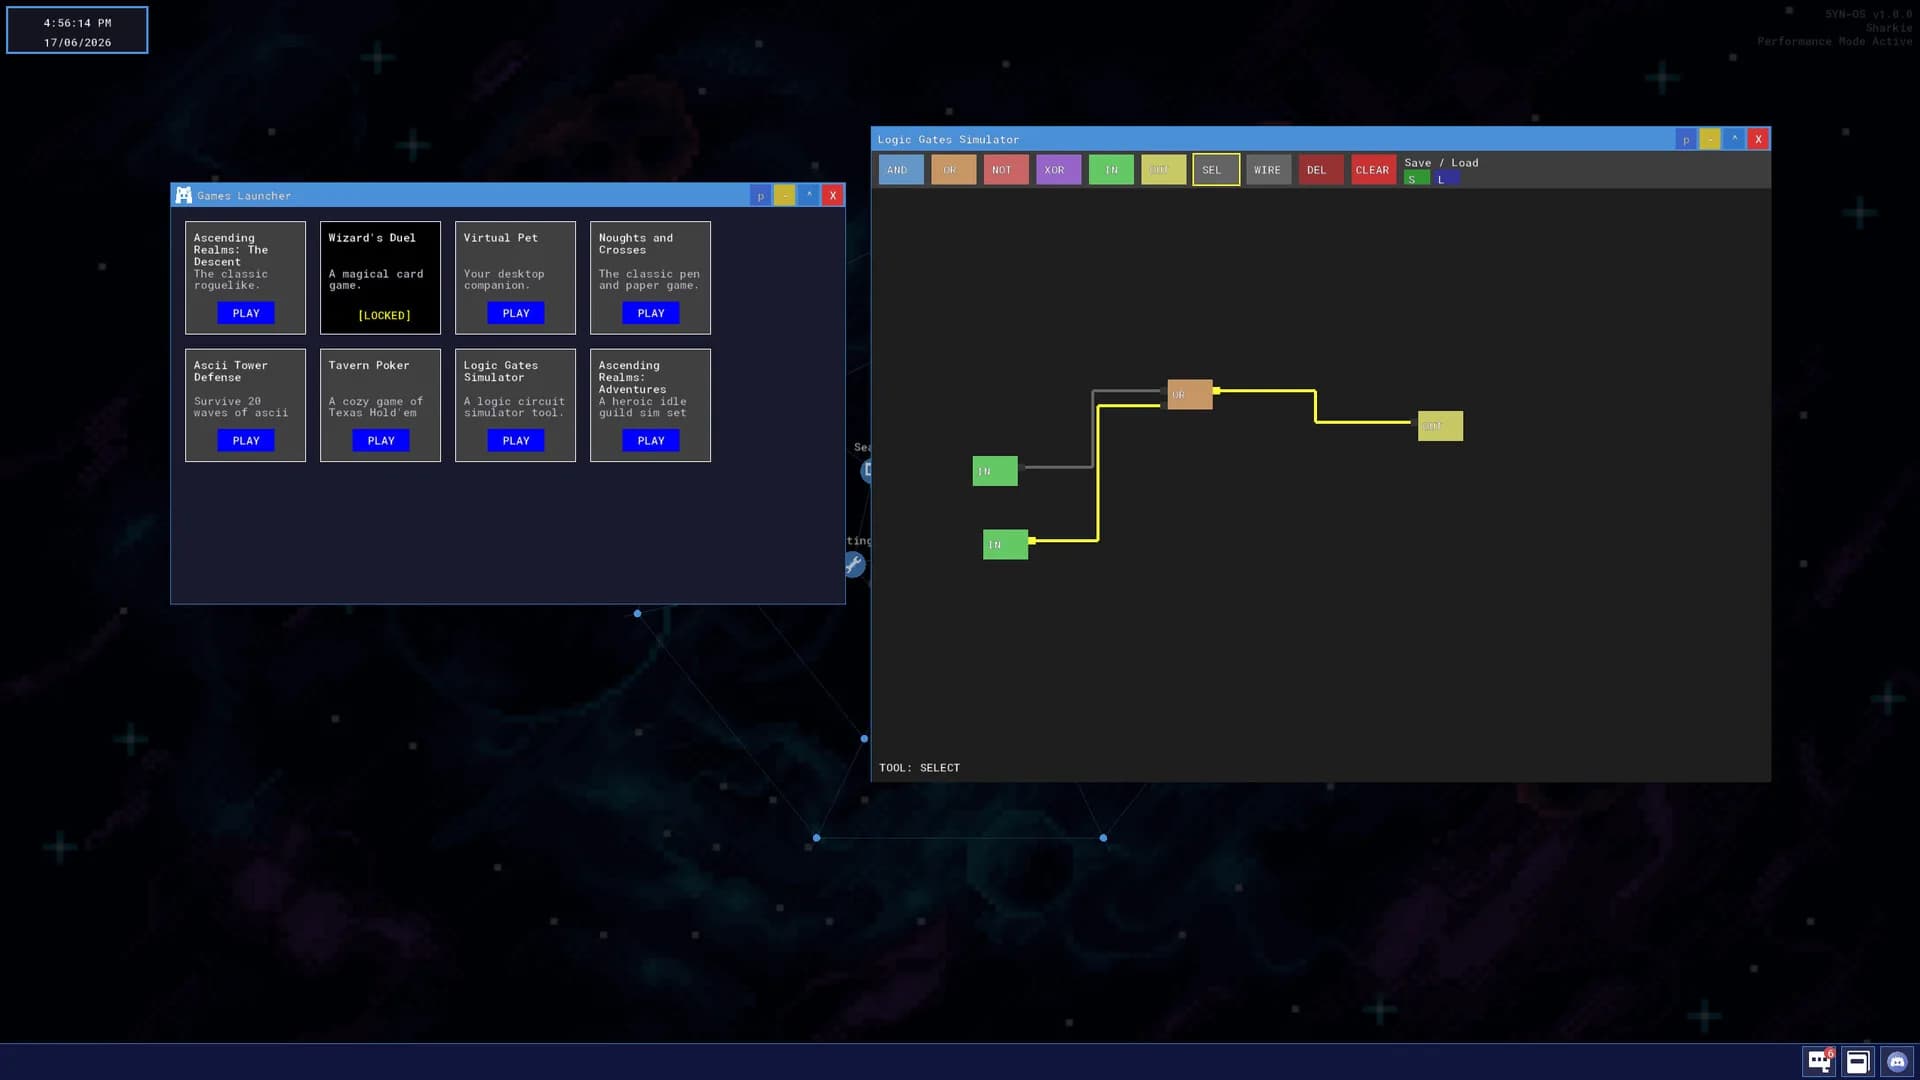
Task: Select the AND gate tool
Action: (901, 170)
